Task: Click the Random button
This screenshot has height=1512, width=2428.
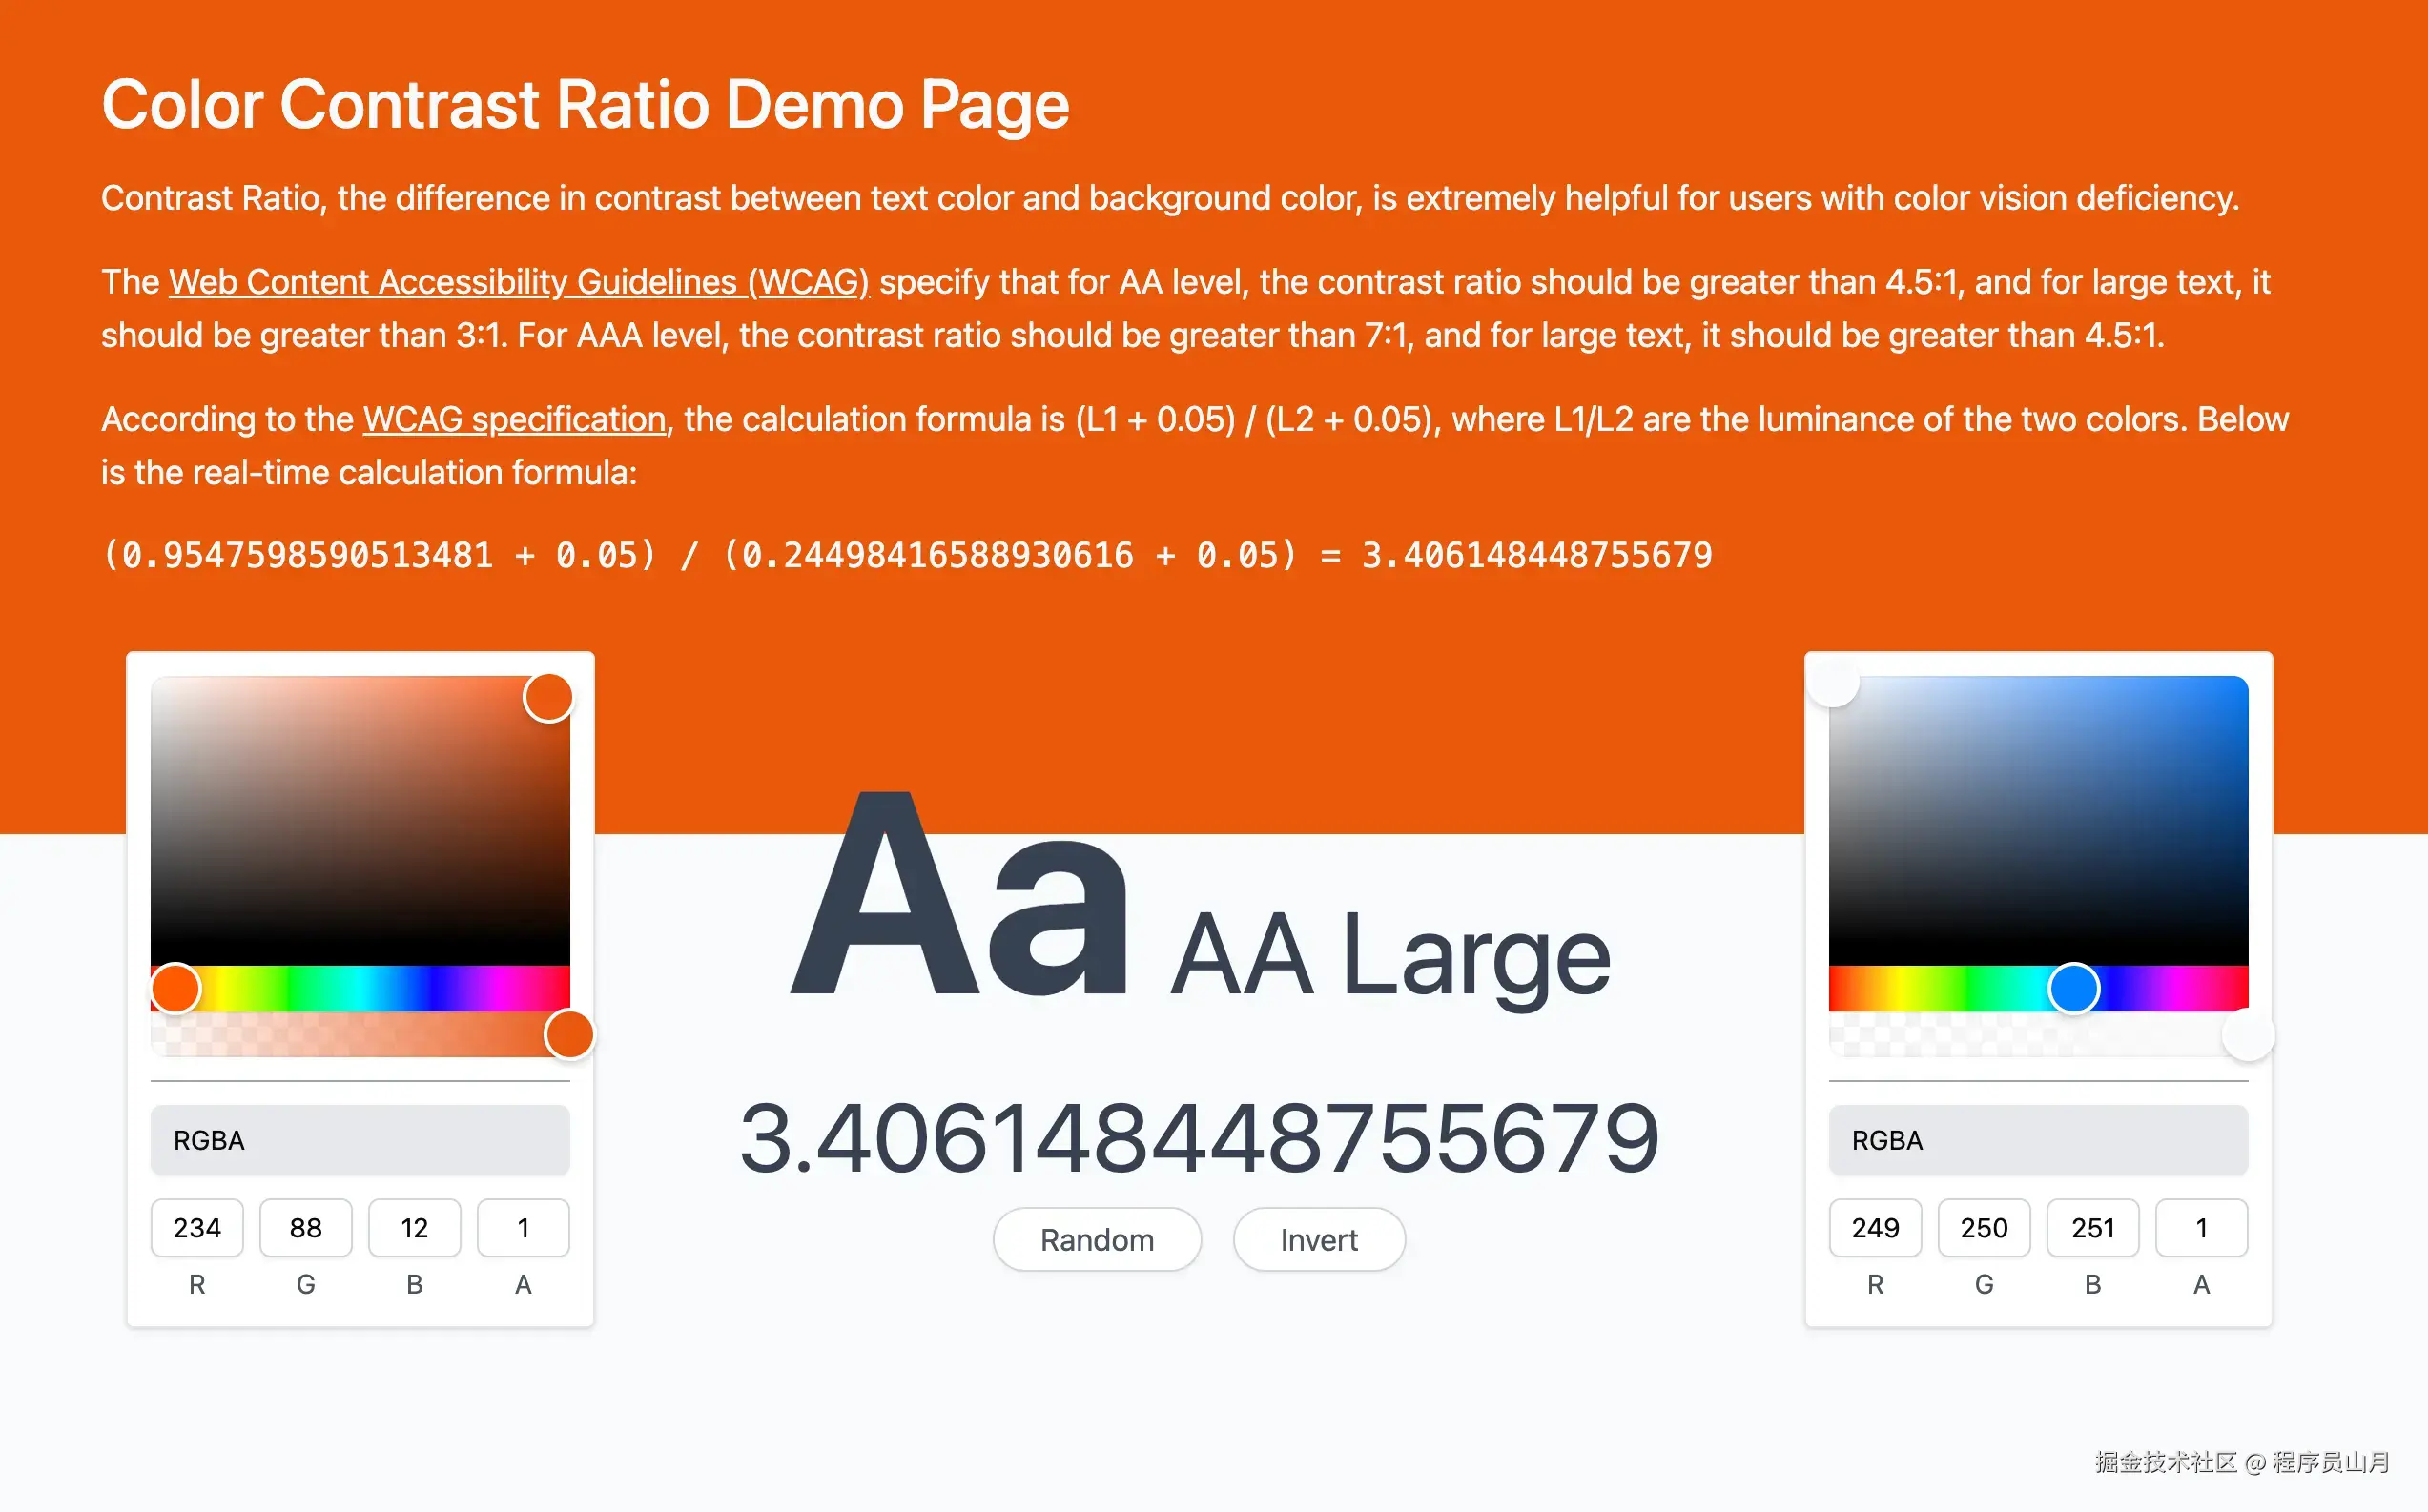Action: click(1096, 1239)
